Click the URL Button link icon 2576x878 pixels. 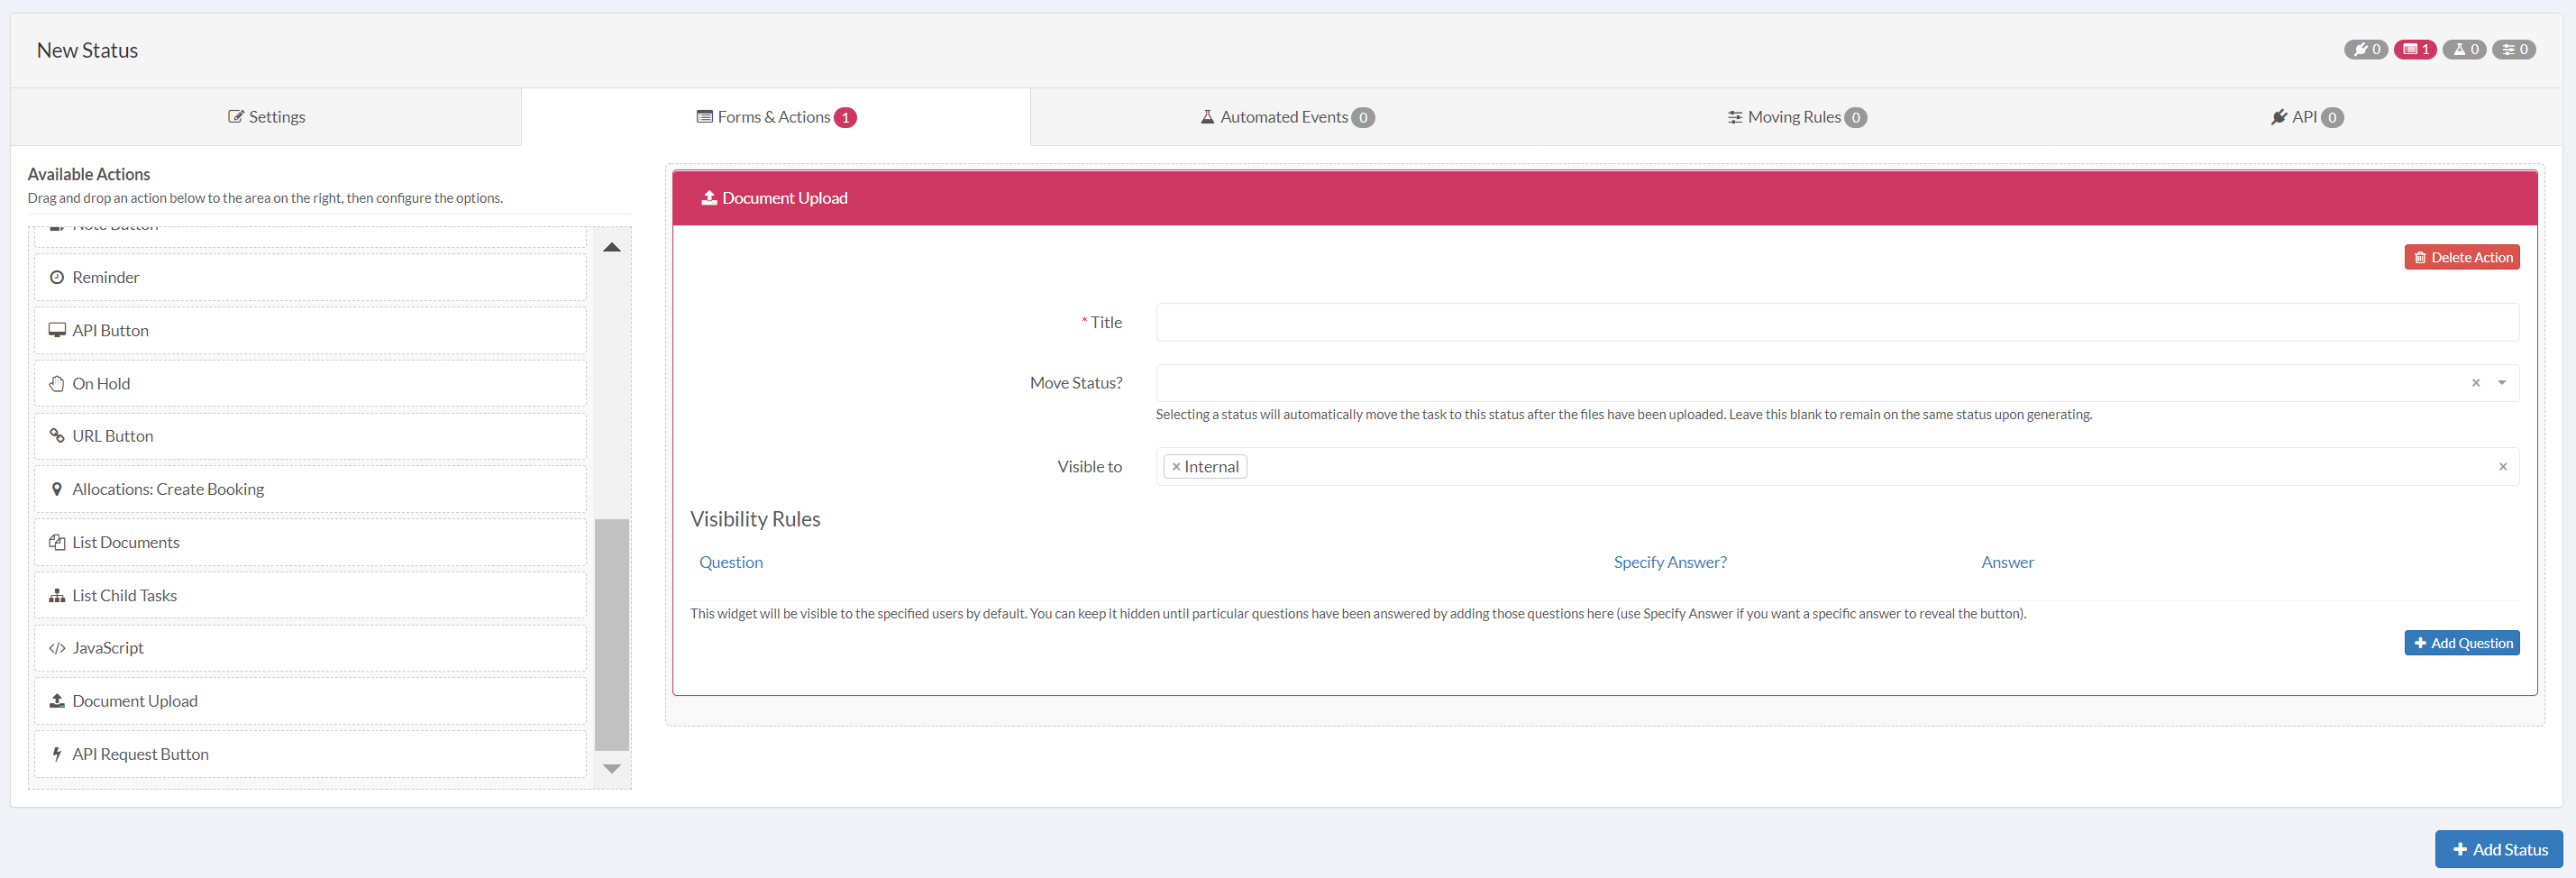pyautogui.click(x=57, y=436)
